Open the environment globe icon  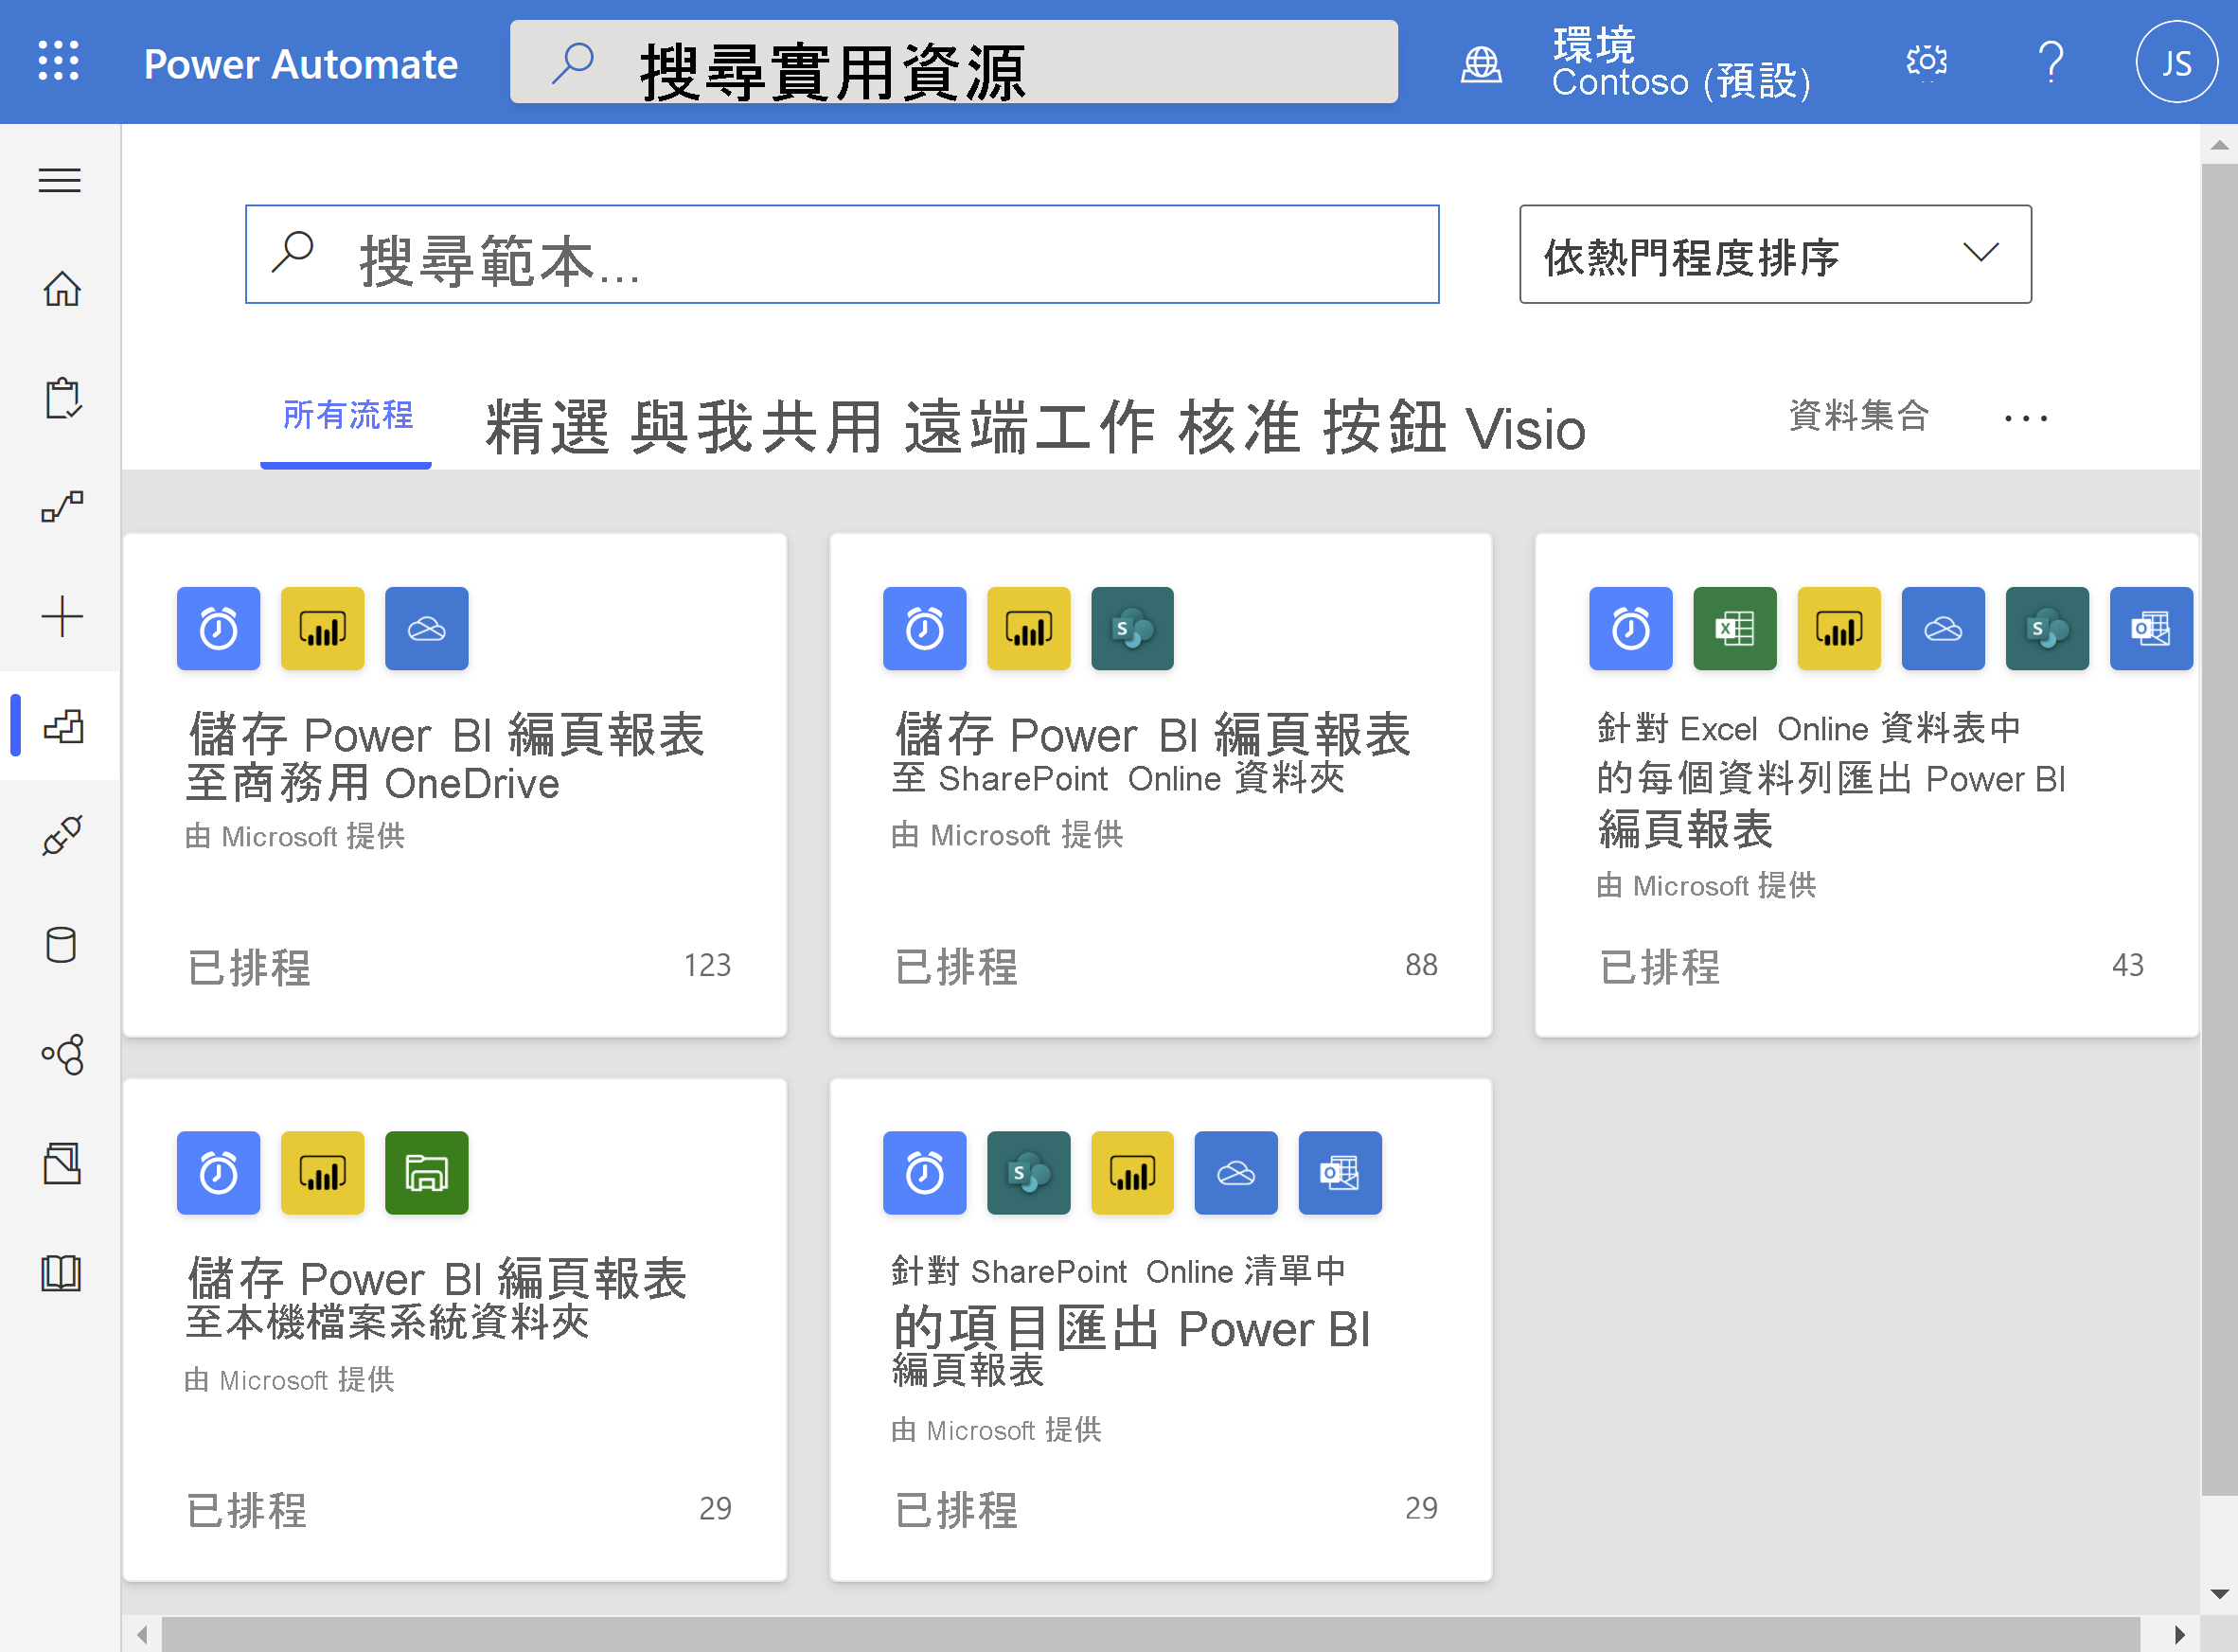1481,63
